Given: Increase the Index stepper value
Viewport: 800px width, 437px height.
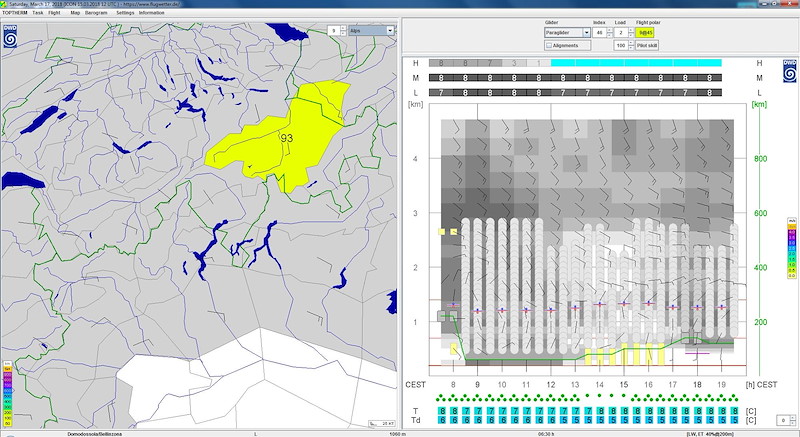Looking at the screenshot, I should [x=609, y=30].
